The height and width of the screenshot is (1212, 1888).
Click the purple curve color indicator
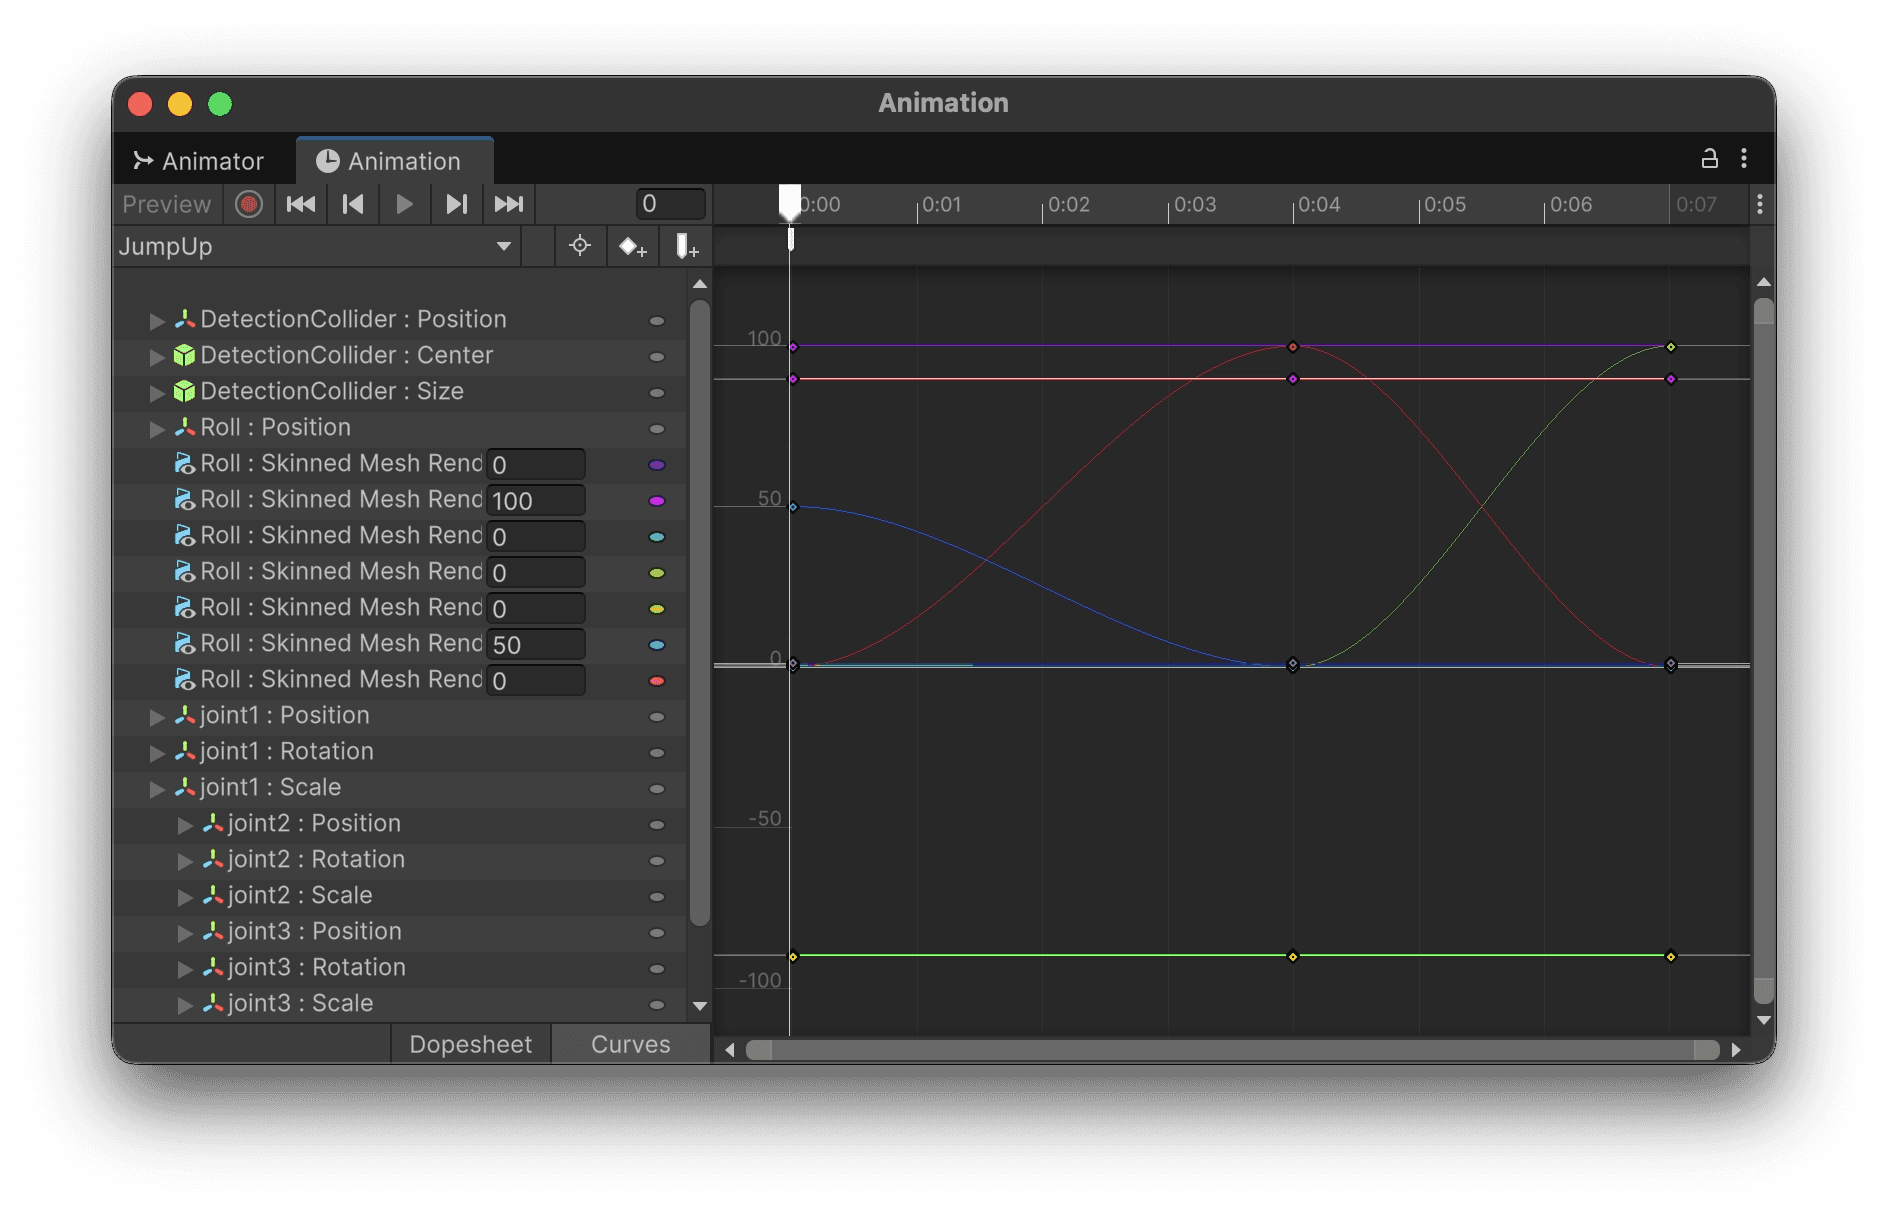pyautogui.click(x=657, y=465)
